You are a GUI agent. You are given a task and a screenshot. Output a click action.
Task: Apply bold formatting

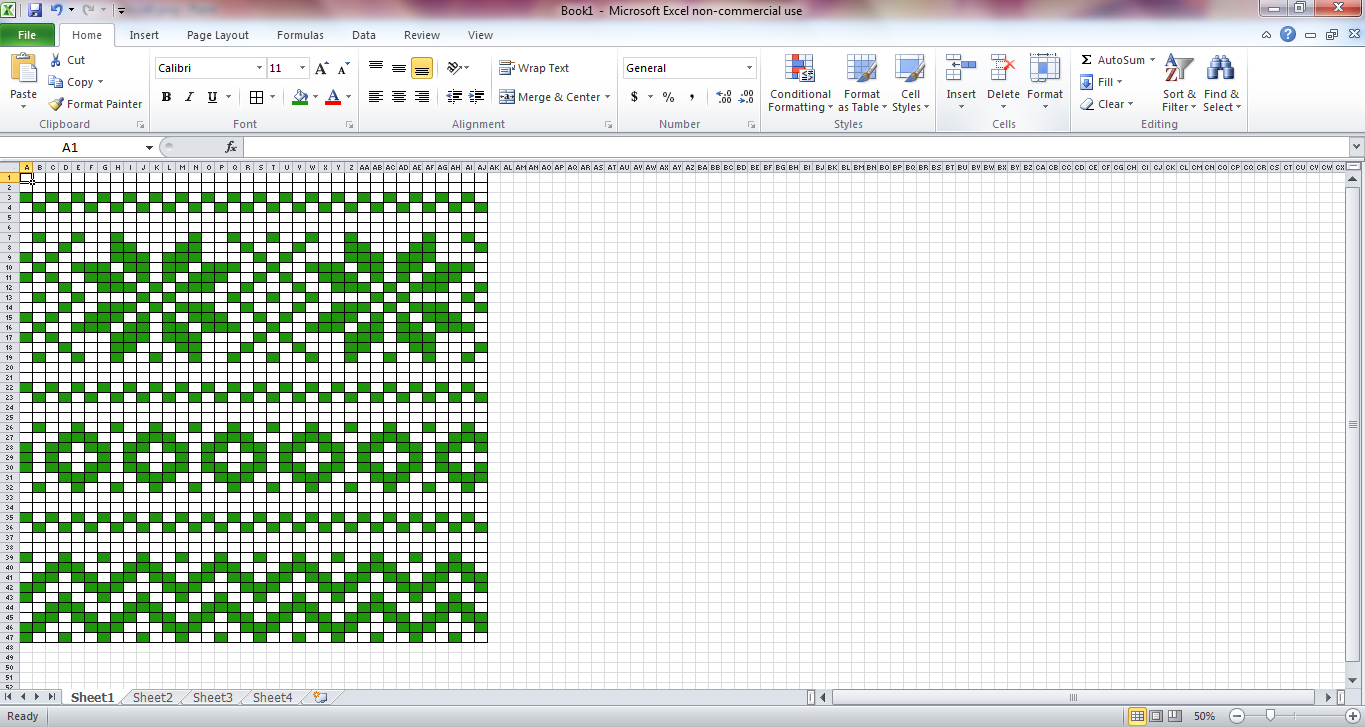pos(166,97)
